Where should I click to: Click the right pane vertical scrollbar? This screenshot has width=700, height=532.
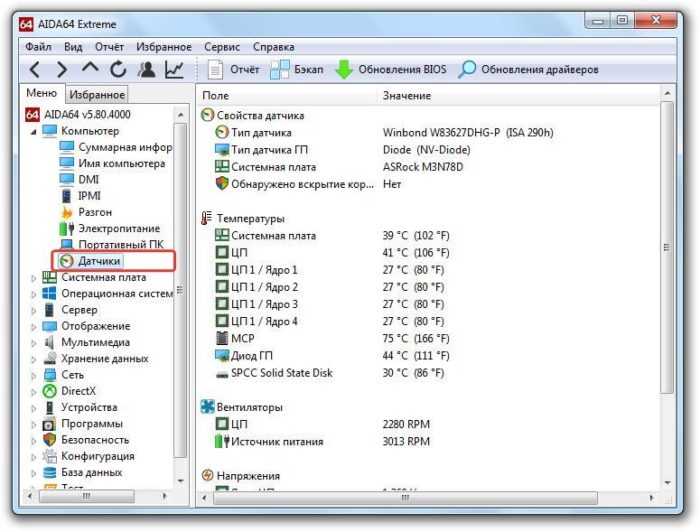[667, 248]
